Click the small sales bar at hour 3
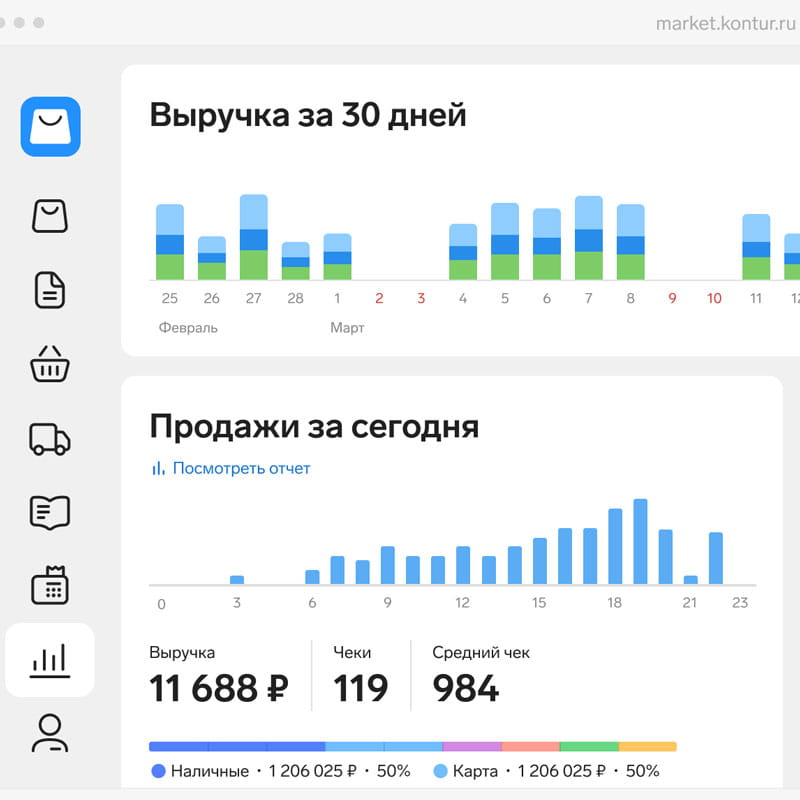This screenshot has height=800, width=800. [x=237, y=579]
